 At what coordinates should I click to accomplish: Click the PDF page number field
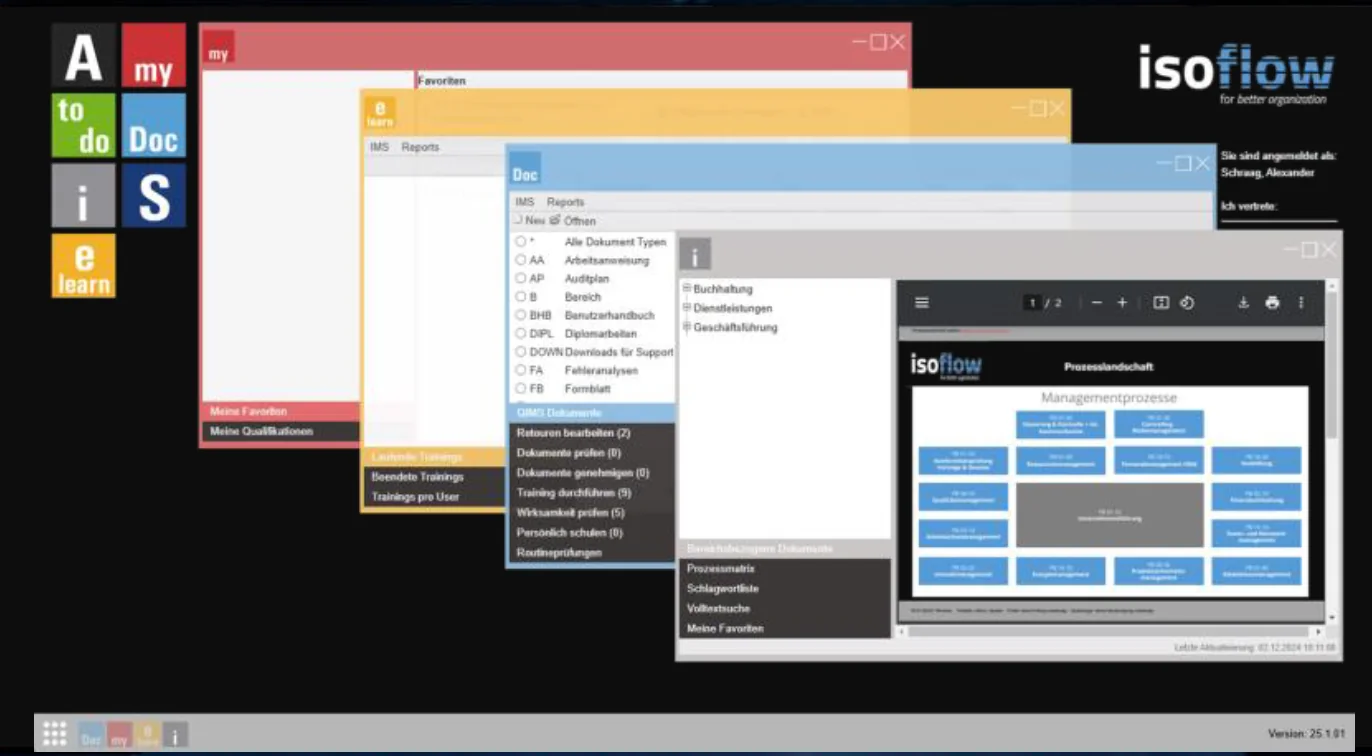[x=1031, y=303]
